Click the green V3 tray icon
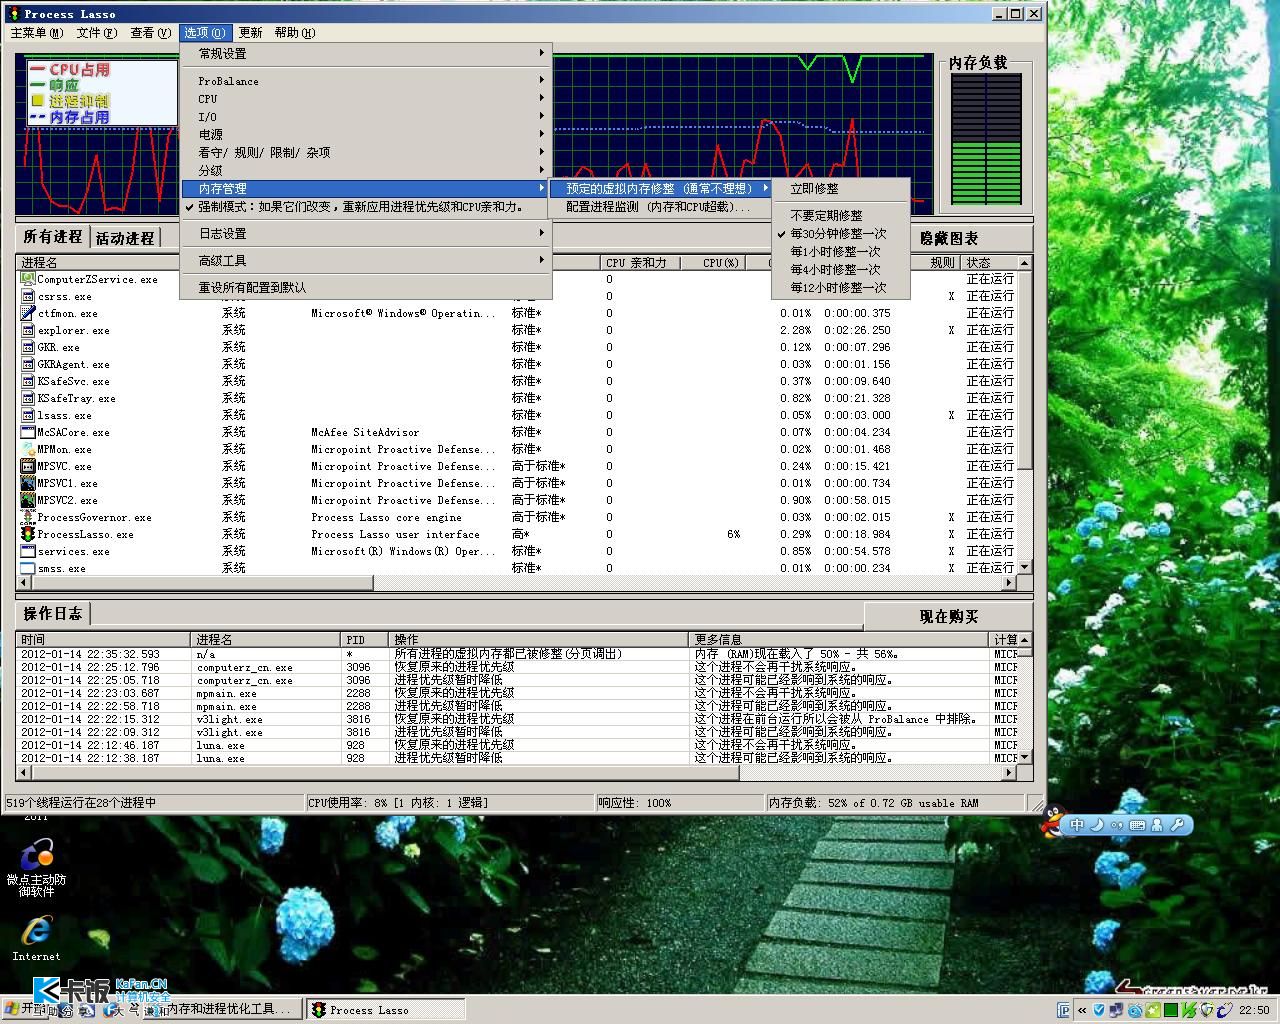 click(x=1188, y=1010)
